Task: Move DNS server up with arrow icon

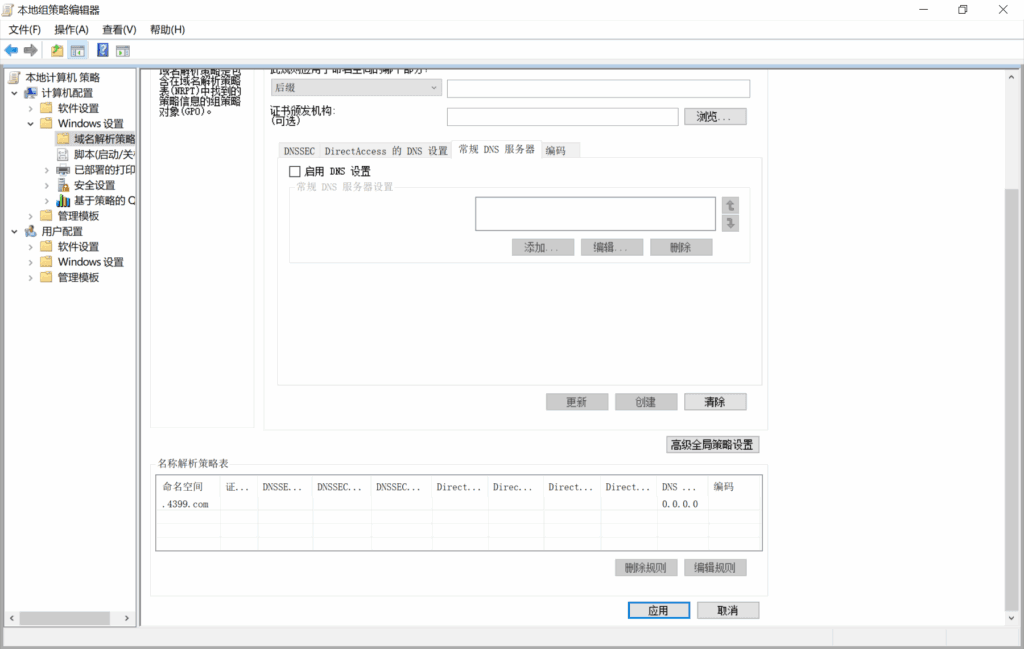Action: [x=730, y=205]
